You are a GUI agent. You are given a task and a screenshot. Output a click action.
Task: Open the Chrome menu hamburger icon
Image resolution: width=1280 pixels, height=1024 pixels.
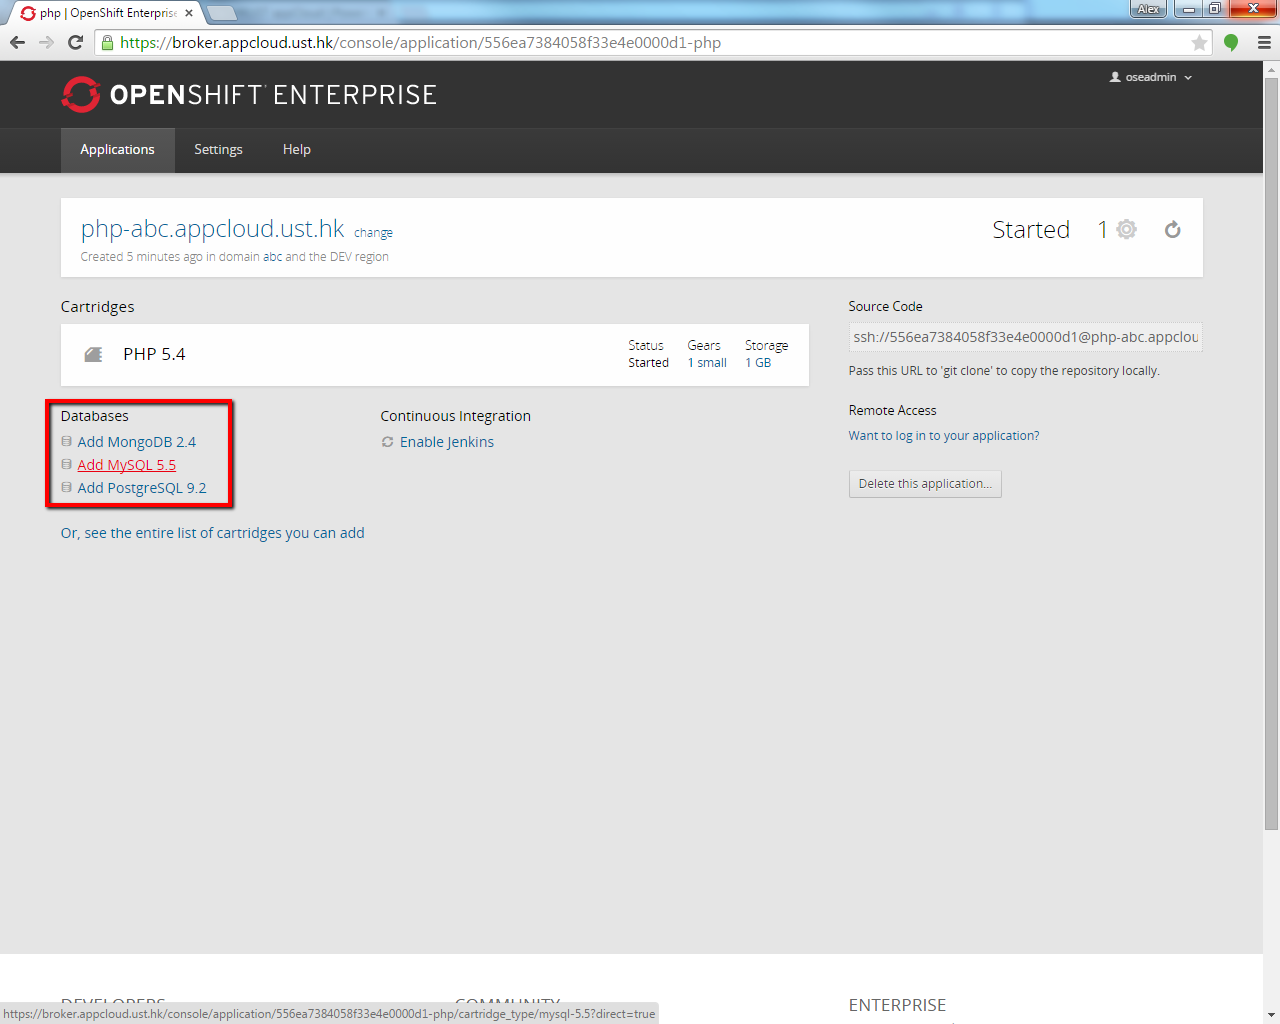pyautogui.click(x=1264, y=42)
